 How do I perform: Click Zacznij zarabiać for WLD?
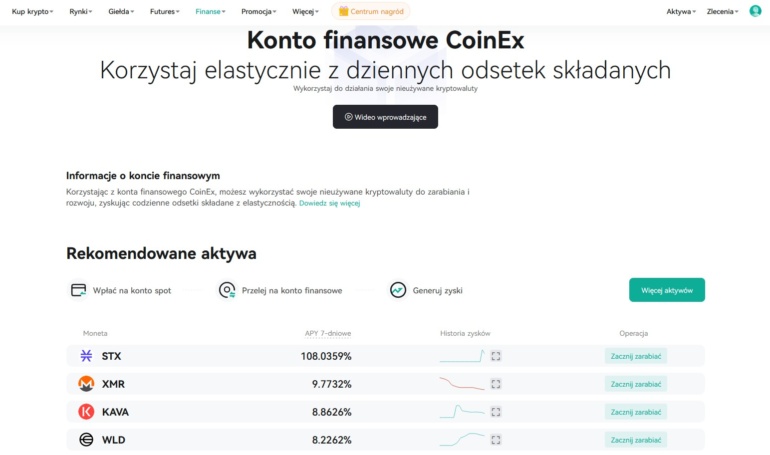coord(636,440)
